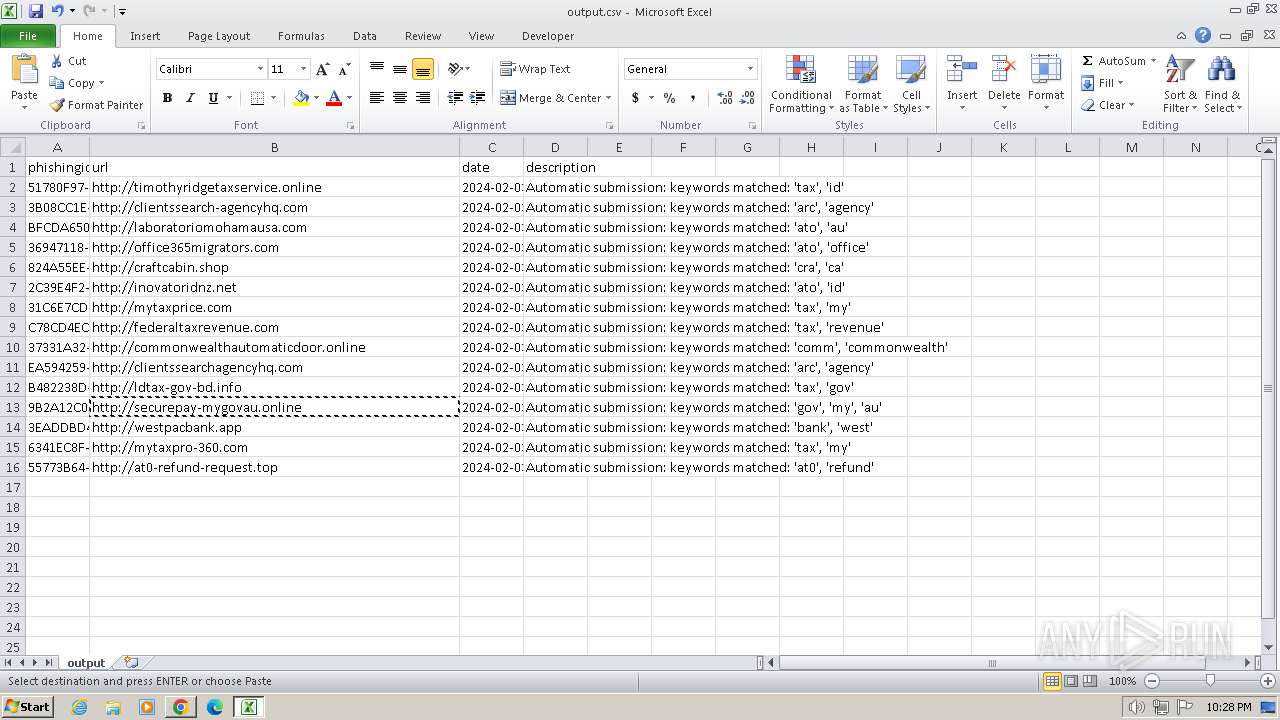Screen dimensions: 1280x720
Task: Adjust the zoom slider handle
Action: coord(1210,681)
